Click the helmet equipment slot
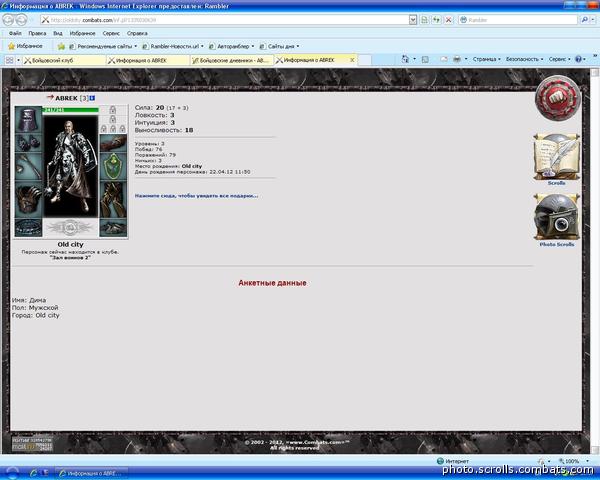 tap(29, 119)
